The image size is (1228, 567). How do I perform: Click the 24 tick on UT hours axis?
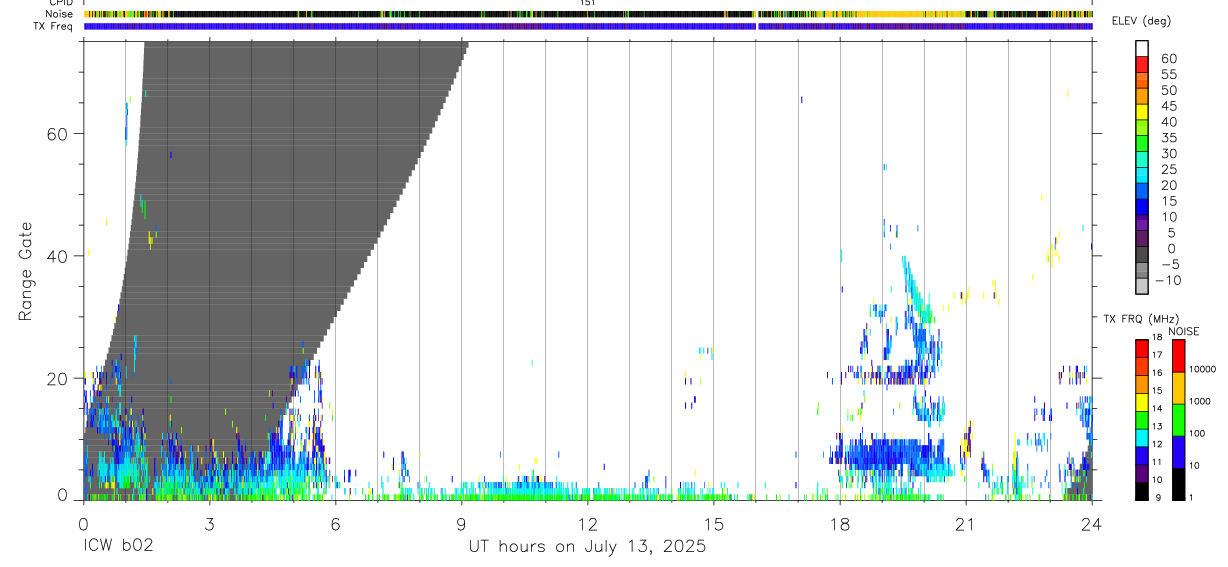click(x=1091, y=525)
